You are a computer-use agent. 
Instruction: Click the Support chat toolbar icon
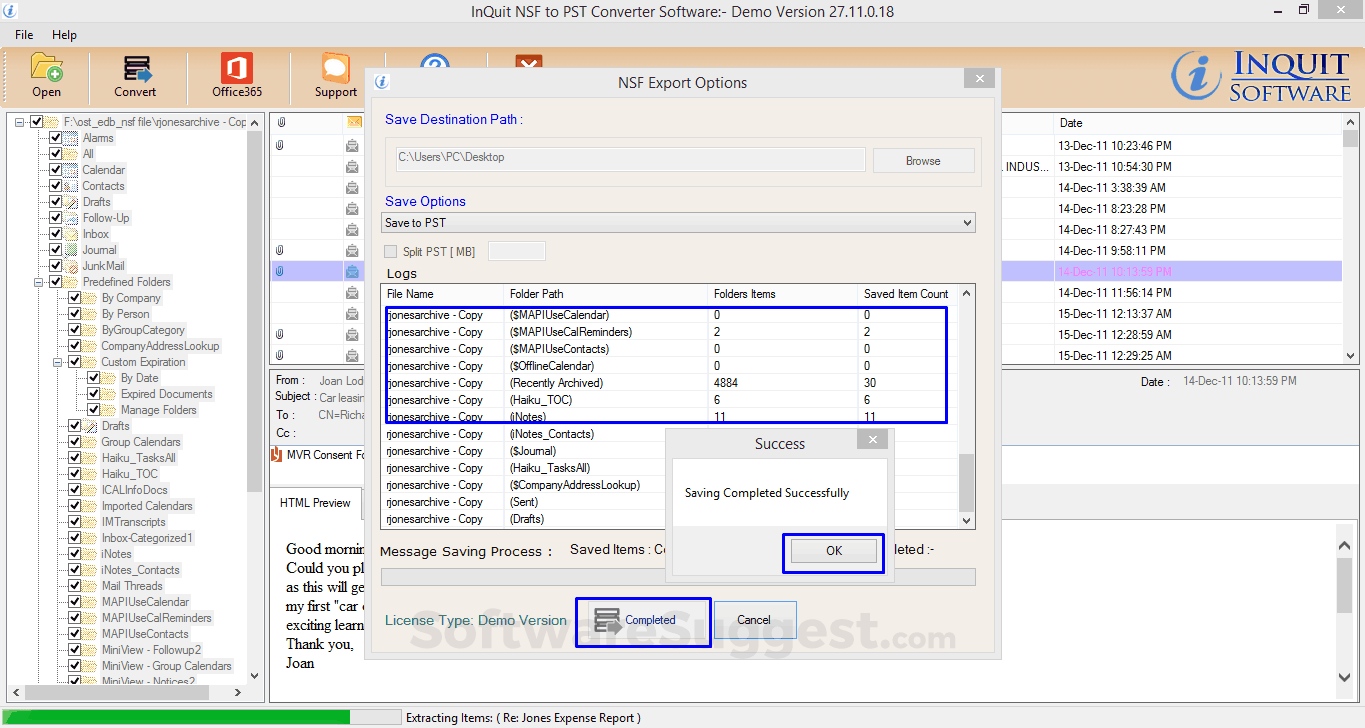click(335, 68)
